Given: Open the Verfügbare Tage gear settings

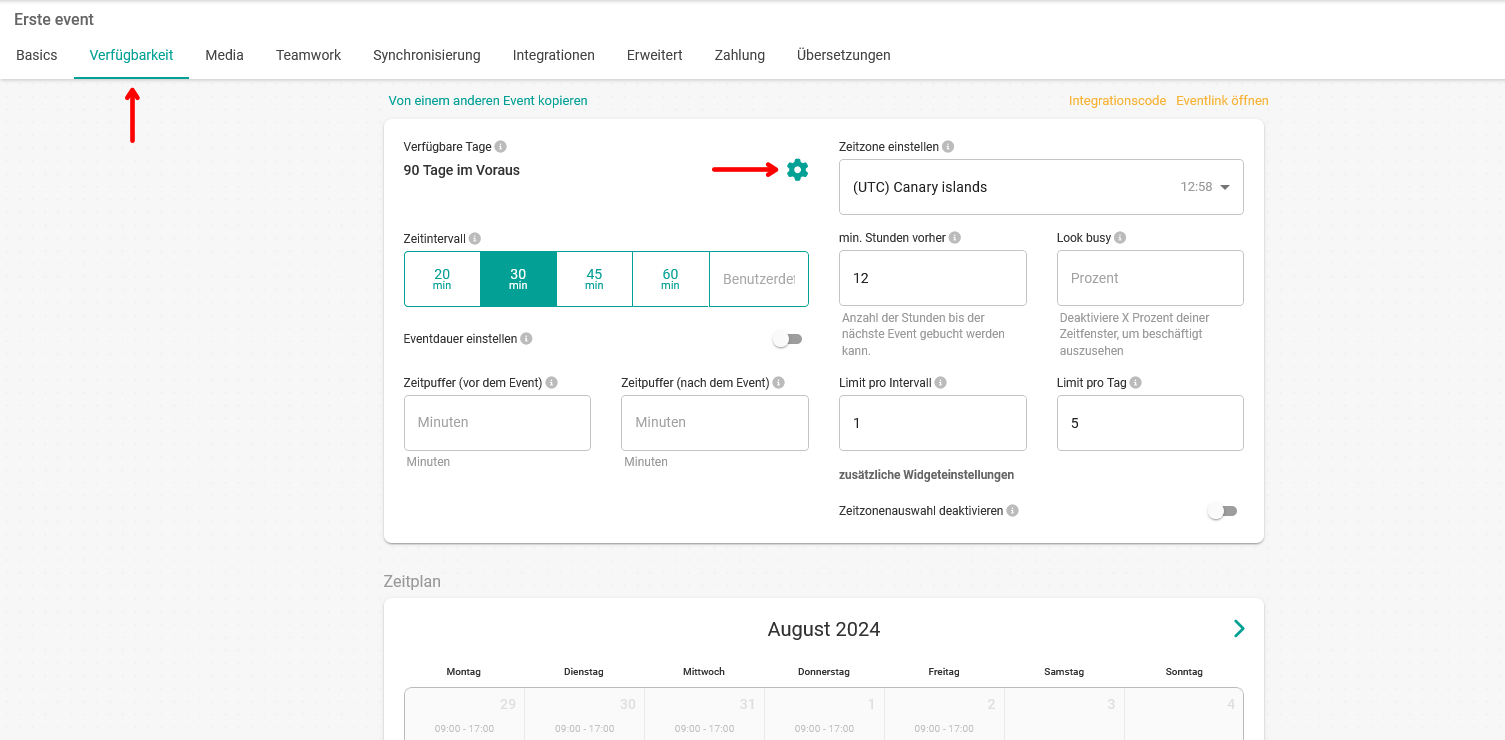Looking at the screenshot, I should [x=797, y=170].
